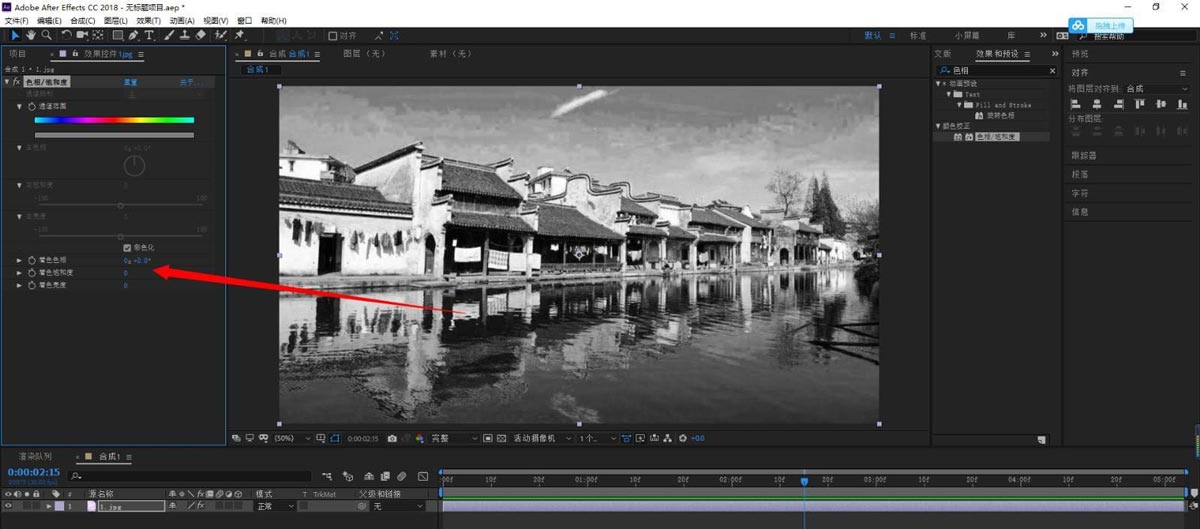Open the 效果(T) menu
Viewport: 1200px width, 529px height.
click(148, 20)
